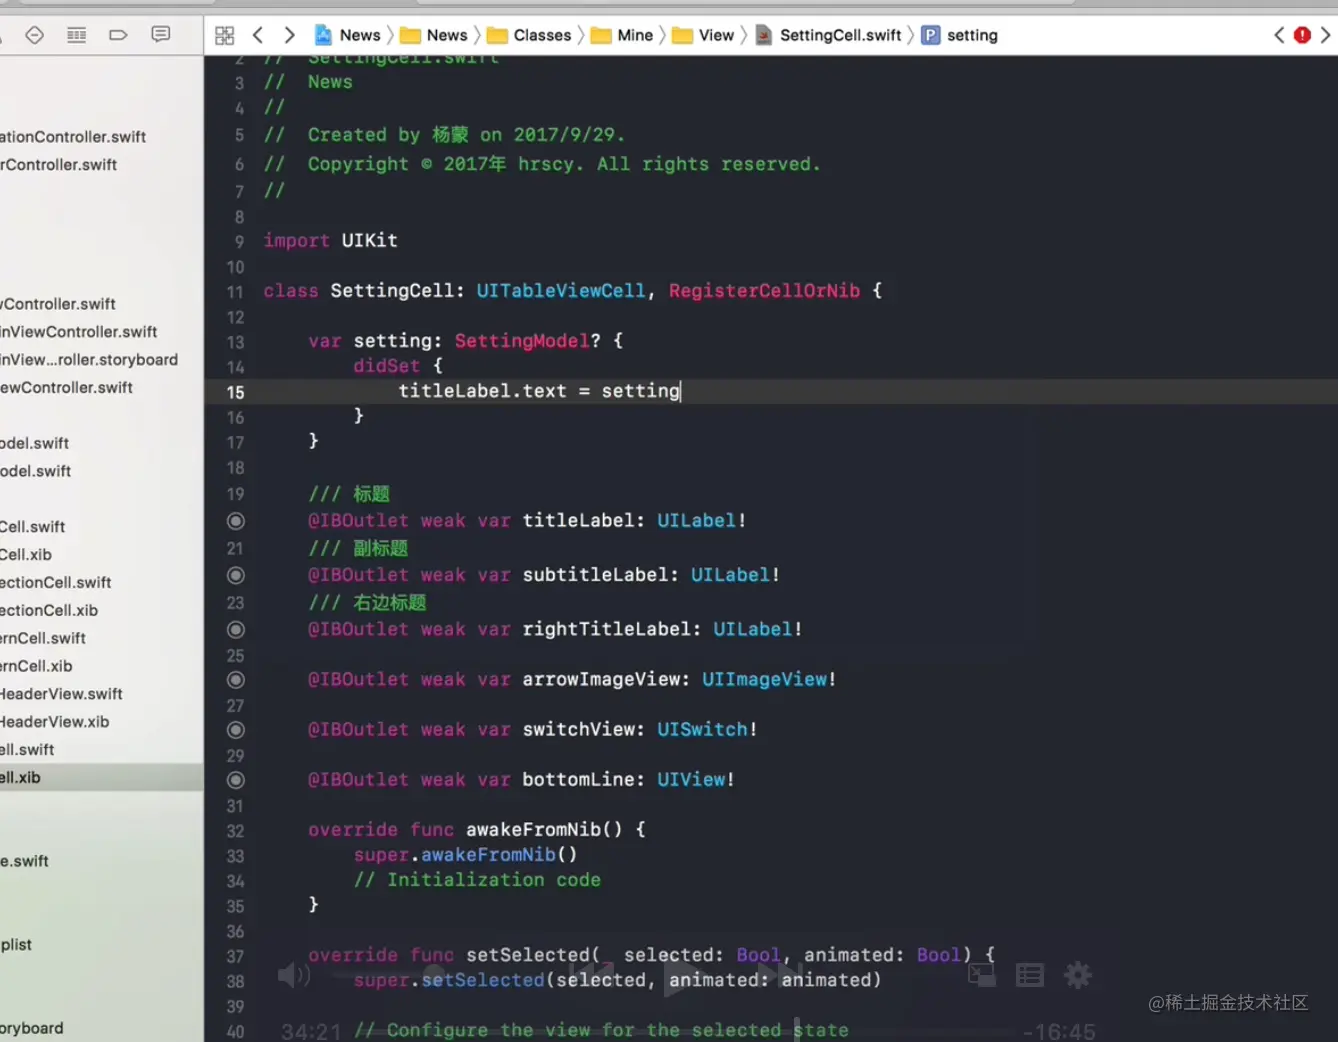Click UITableViewCell in the class declaration
Screen dimensions: 1338x1042
coord(561,291)
